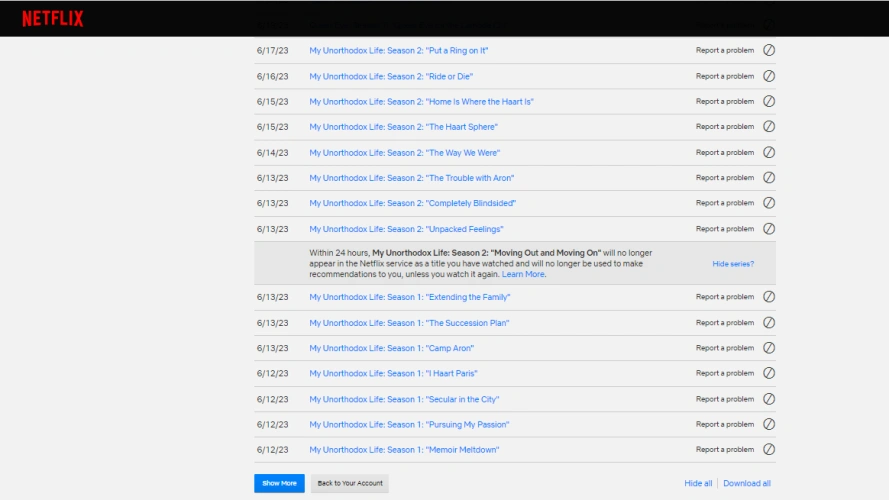The image size is (889, 500).
Task: Hide "Extending the Family" episode from history
Action: pos(768,297)
